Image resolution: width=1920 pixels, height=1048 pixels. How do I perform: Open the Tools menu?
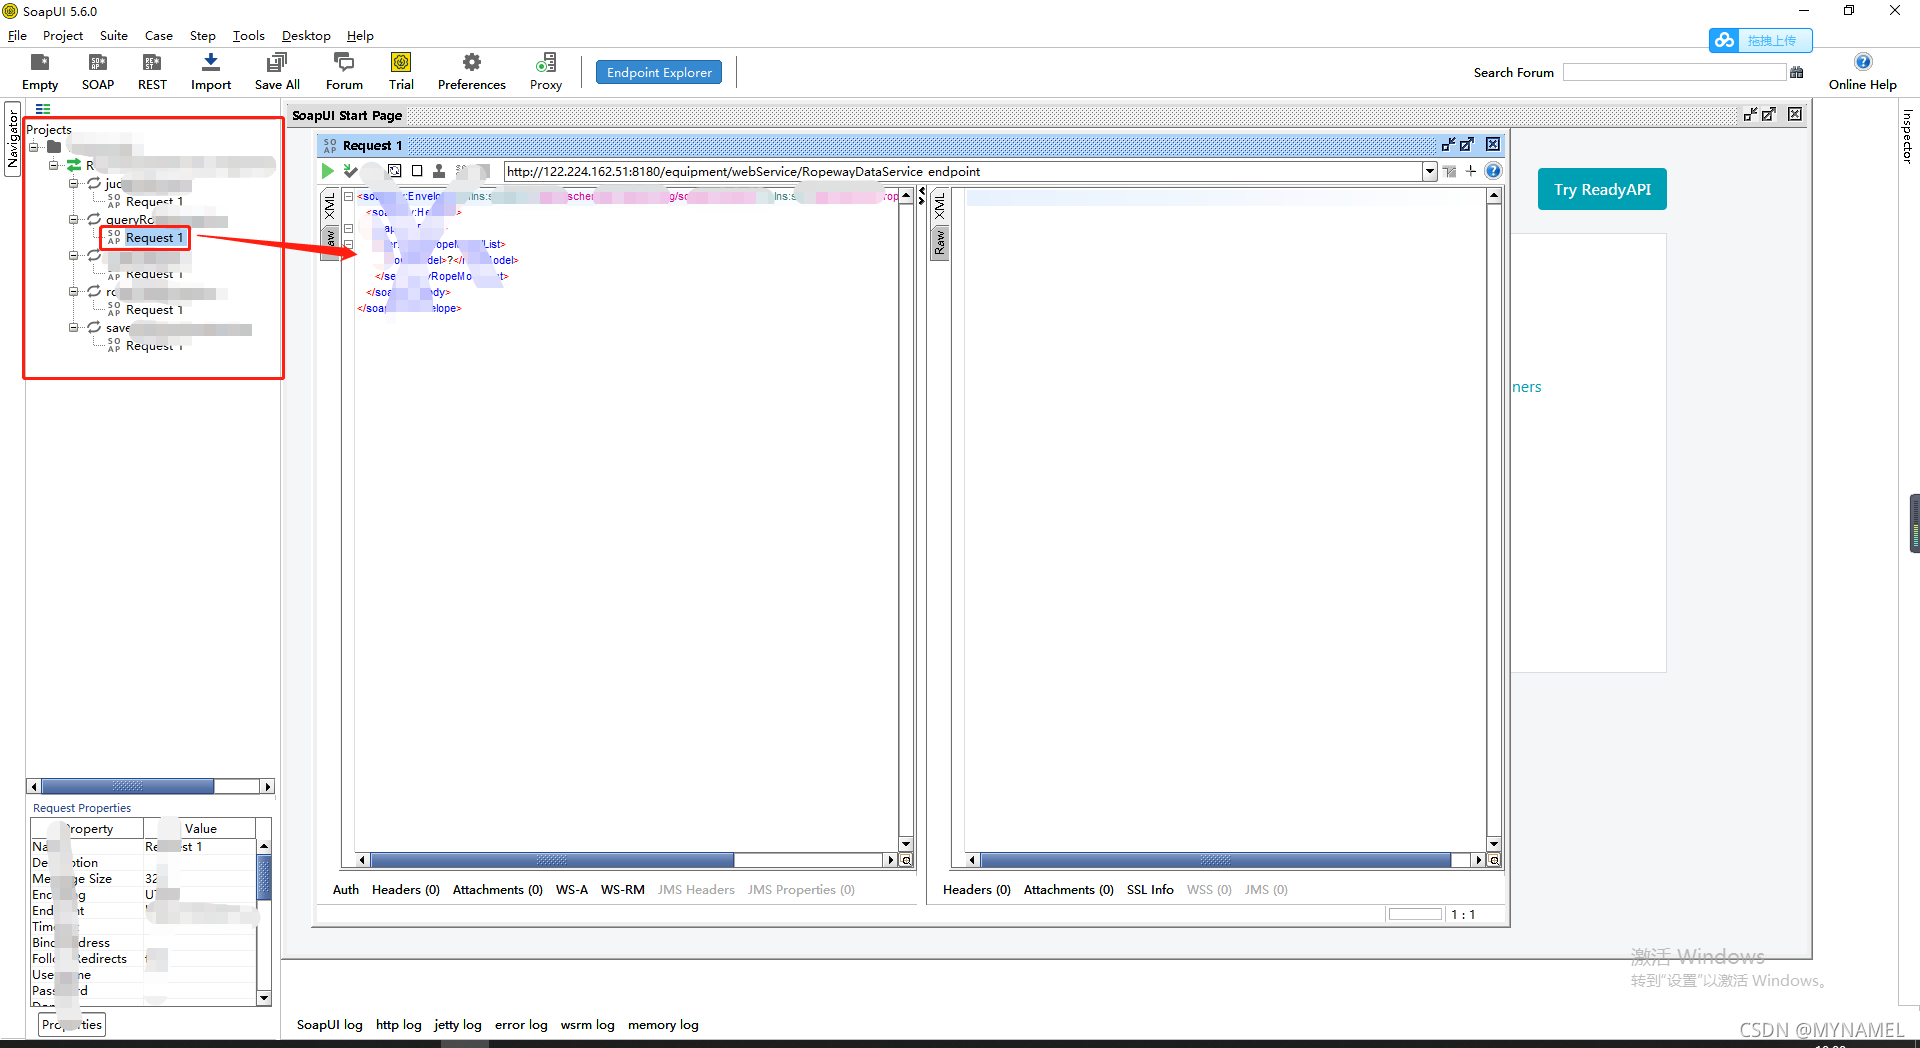[x=249, y=36]
